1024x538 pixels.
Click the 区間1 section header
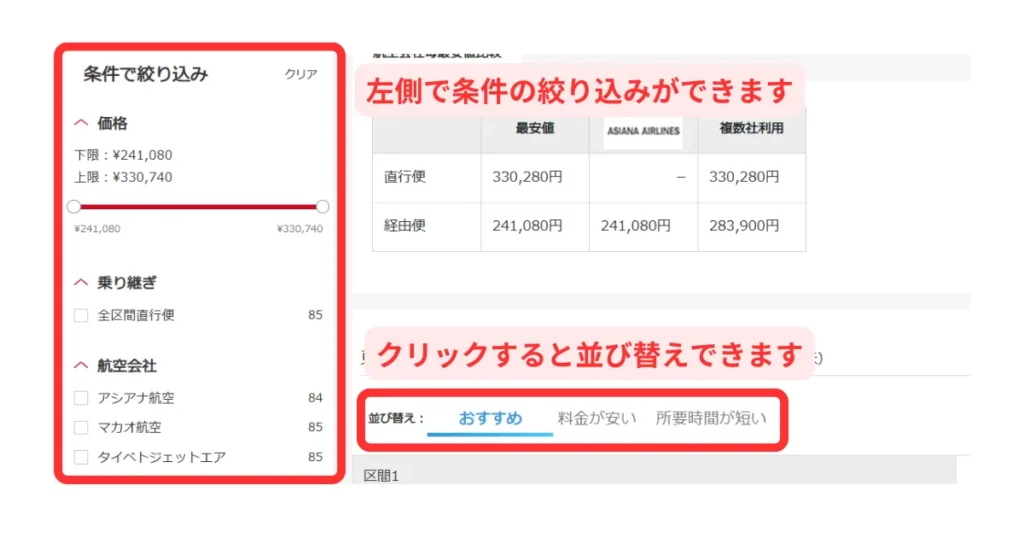point(381,476)
